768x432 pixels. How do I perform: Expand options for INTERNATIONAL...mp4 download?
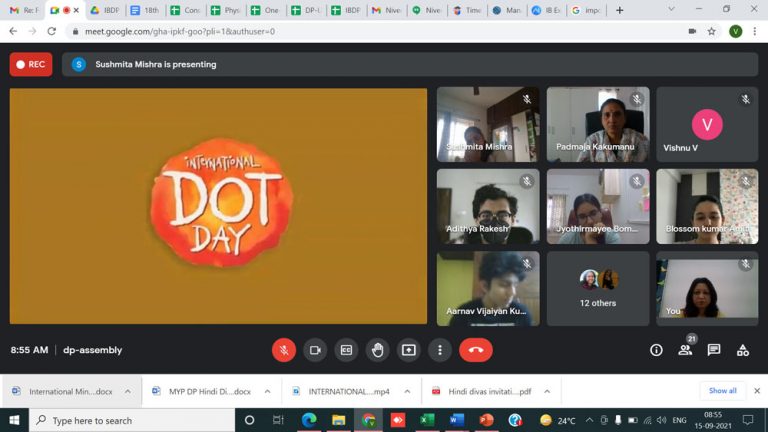[408, 391]
